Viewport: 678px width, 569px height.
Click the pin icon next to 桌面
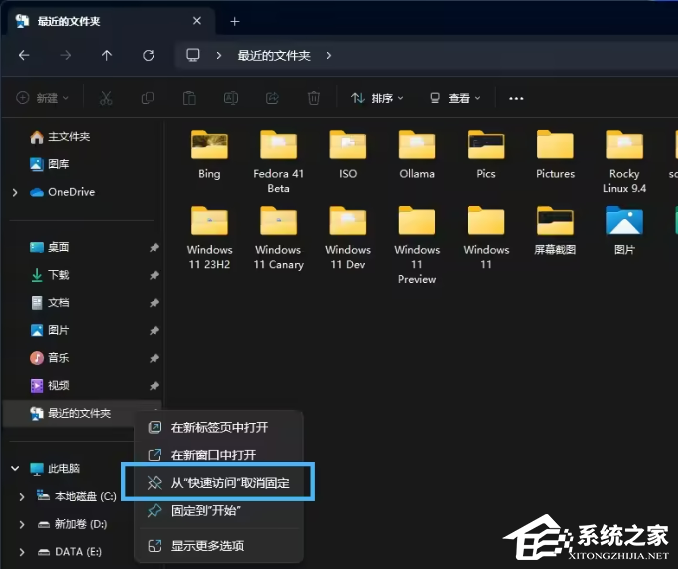(x=154, y=247)
